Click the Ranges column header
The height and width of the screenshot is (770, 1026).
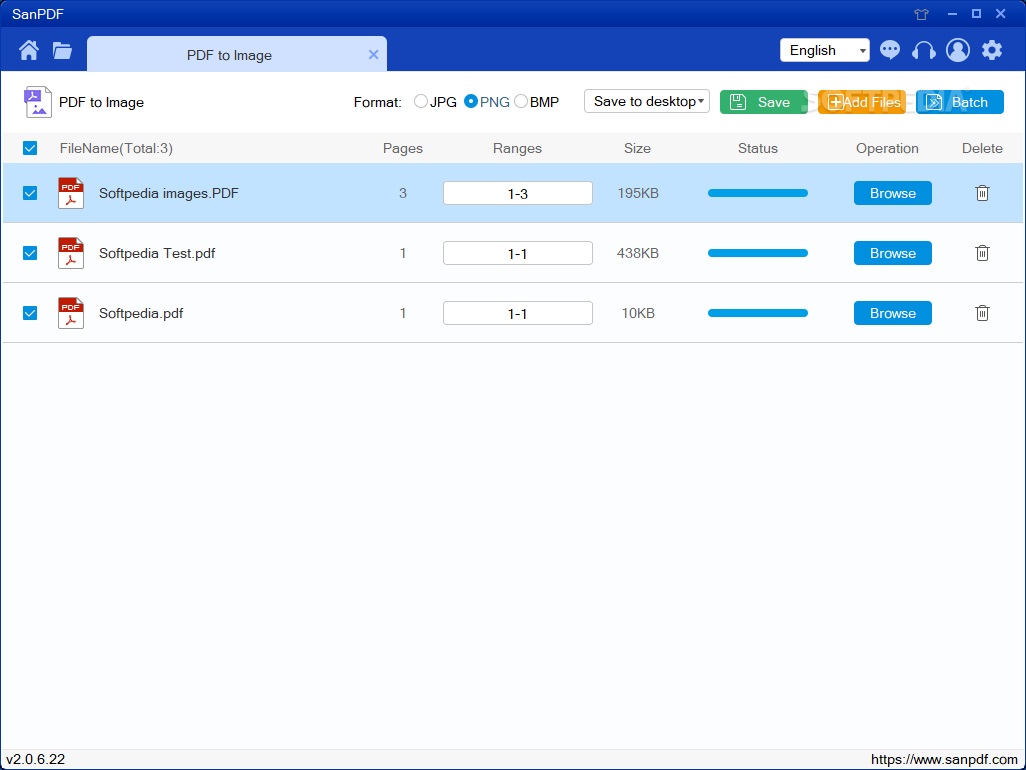tap(517, 149)
